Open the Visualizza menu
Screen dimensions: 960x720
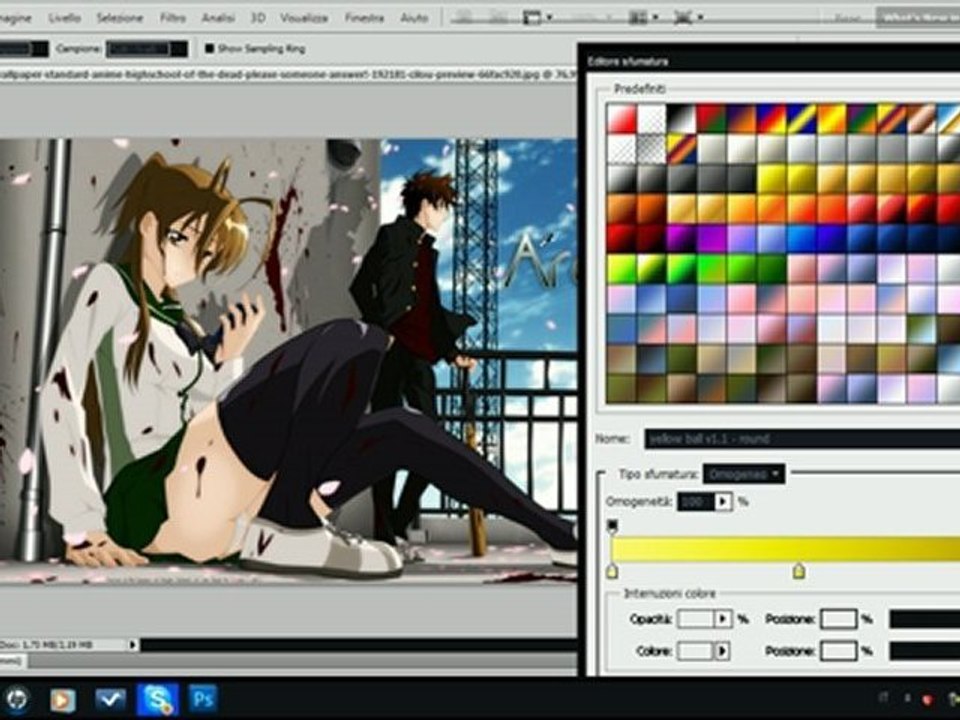[304, 18]
